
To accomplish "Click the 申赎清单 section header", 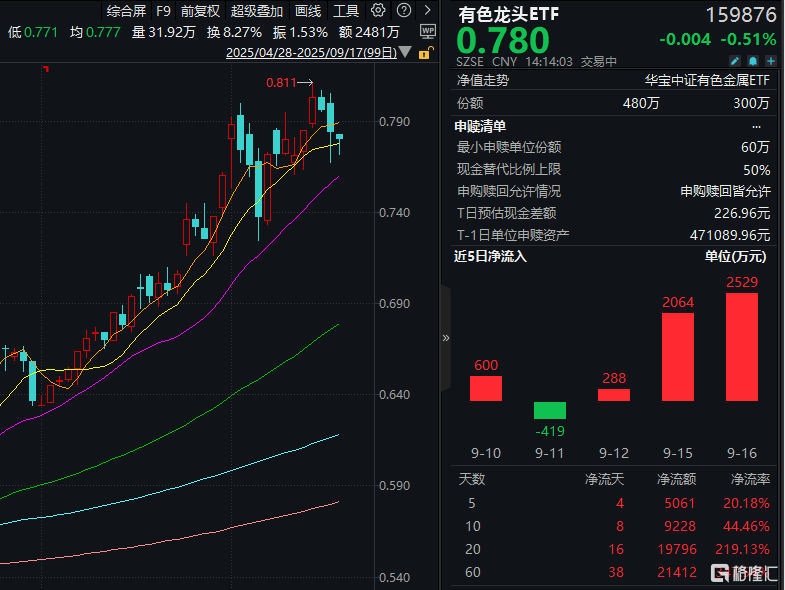I will 480,126.
